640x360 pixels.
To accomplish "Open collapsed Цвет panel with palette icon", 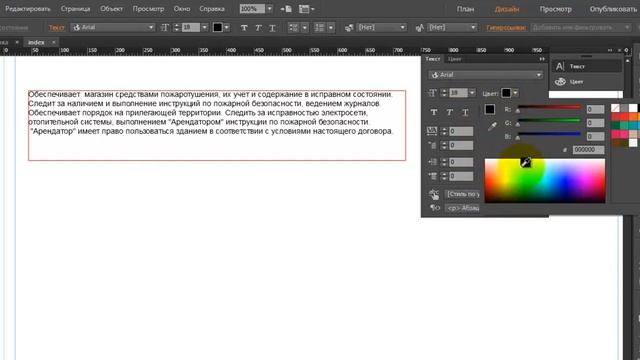I will (587, 82).
